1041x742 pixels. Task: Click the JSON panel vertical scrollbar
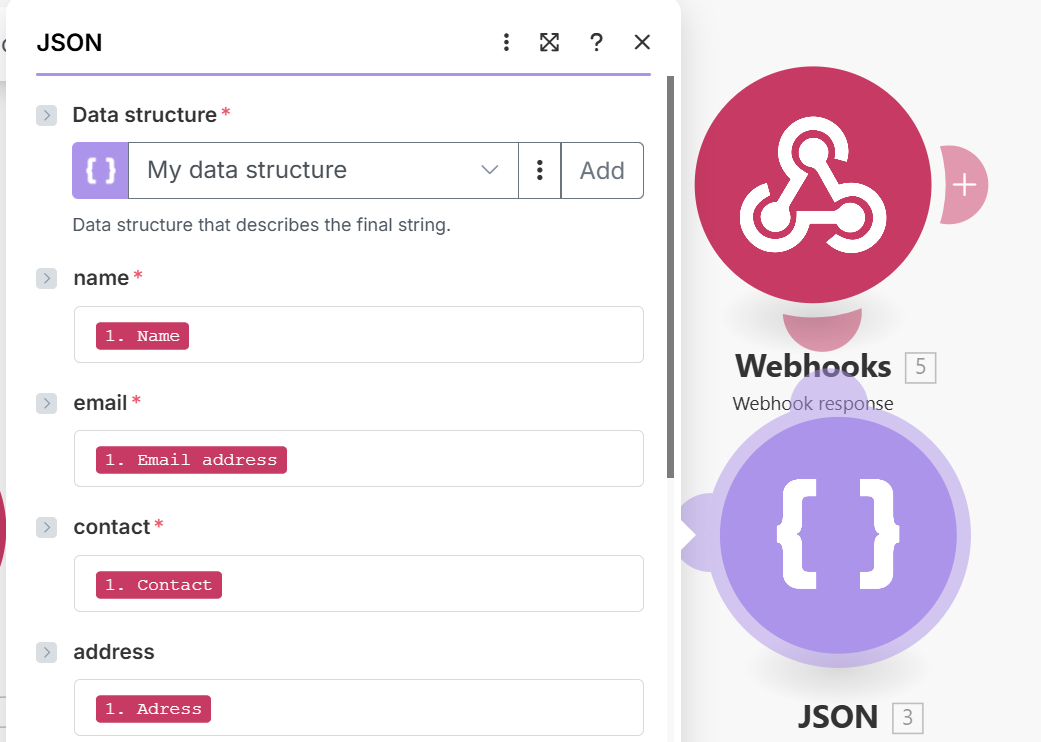(671, 277)
